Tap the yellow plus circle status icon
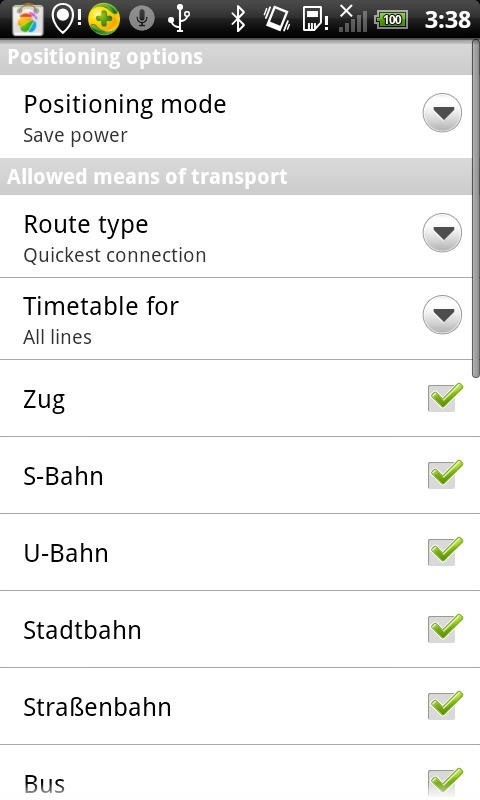Viewport: 480px width, 800px height. coord(104,19)
